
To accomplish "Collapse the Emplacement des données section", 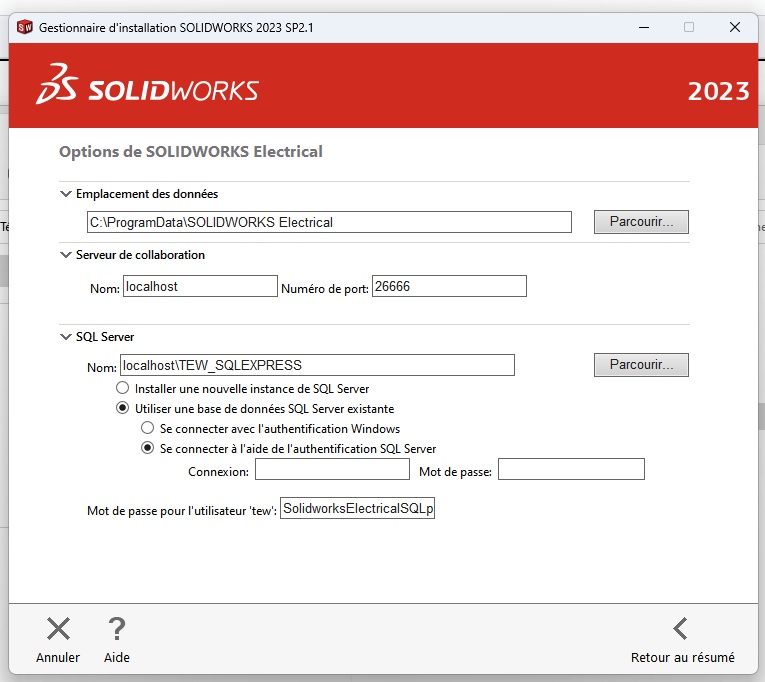I will click(x=65, y=194).
